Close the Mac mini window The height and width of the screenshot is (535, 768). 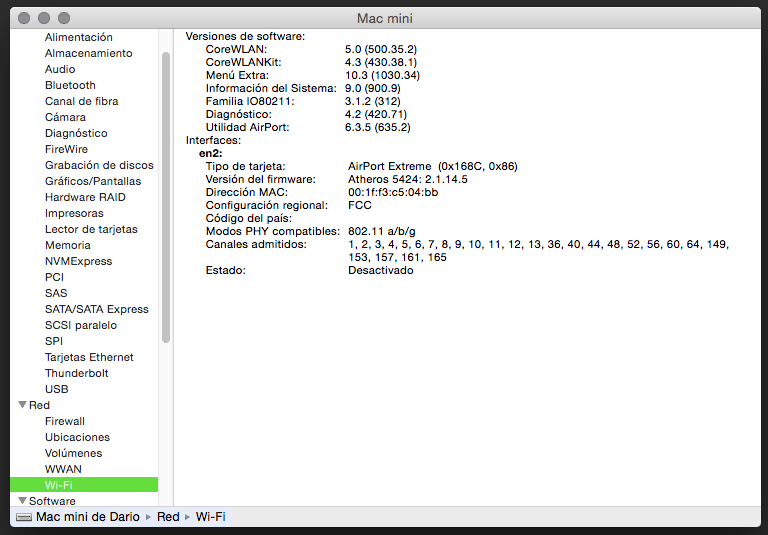coord(24,18)
